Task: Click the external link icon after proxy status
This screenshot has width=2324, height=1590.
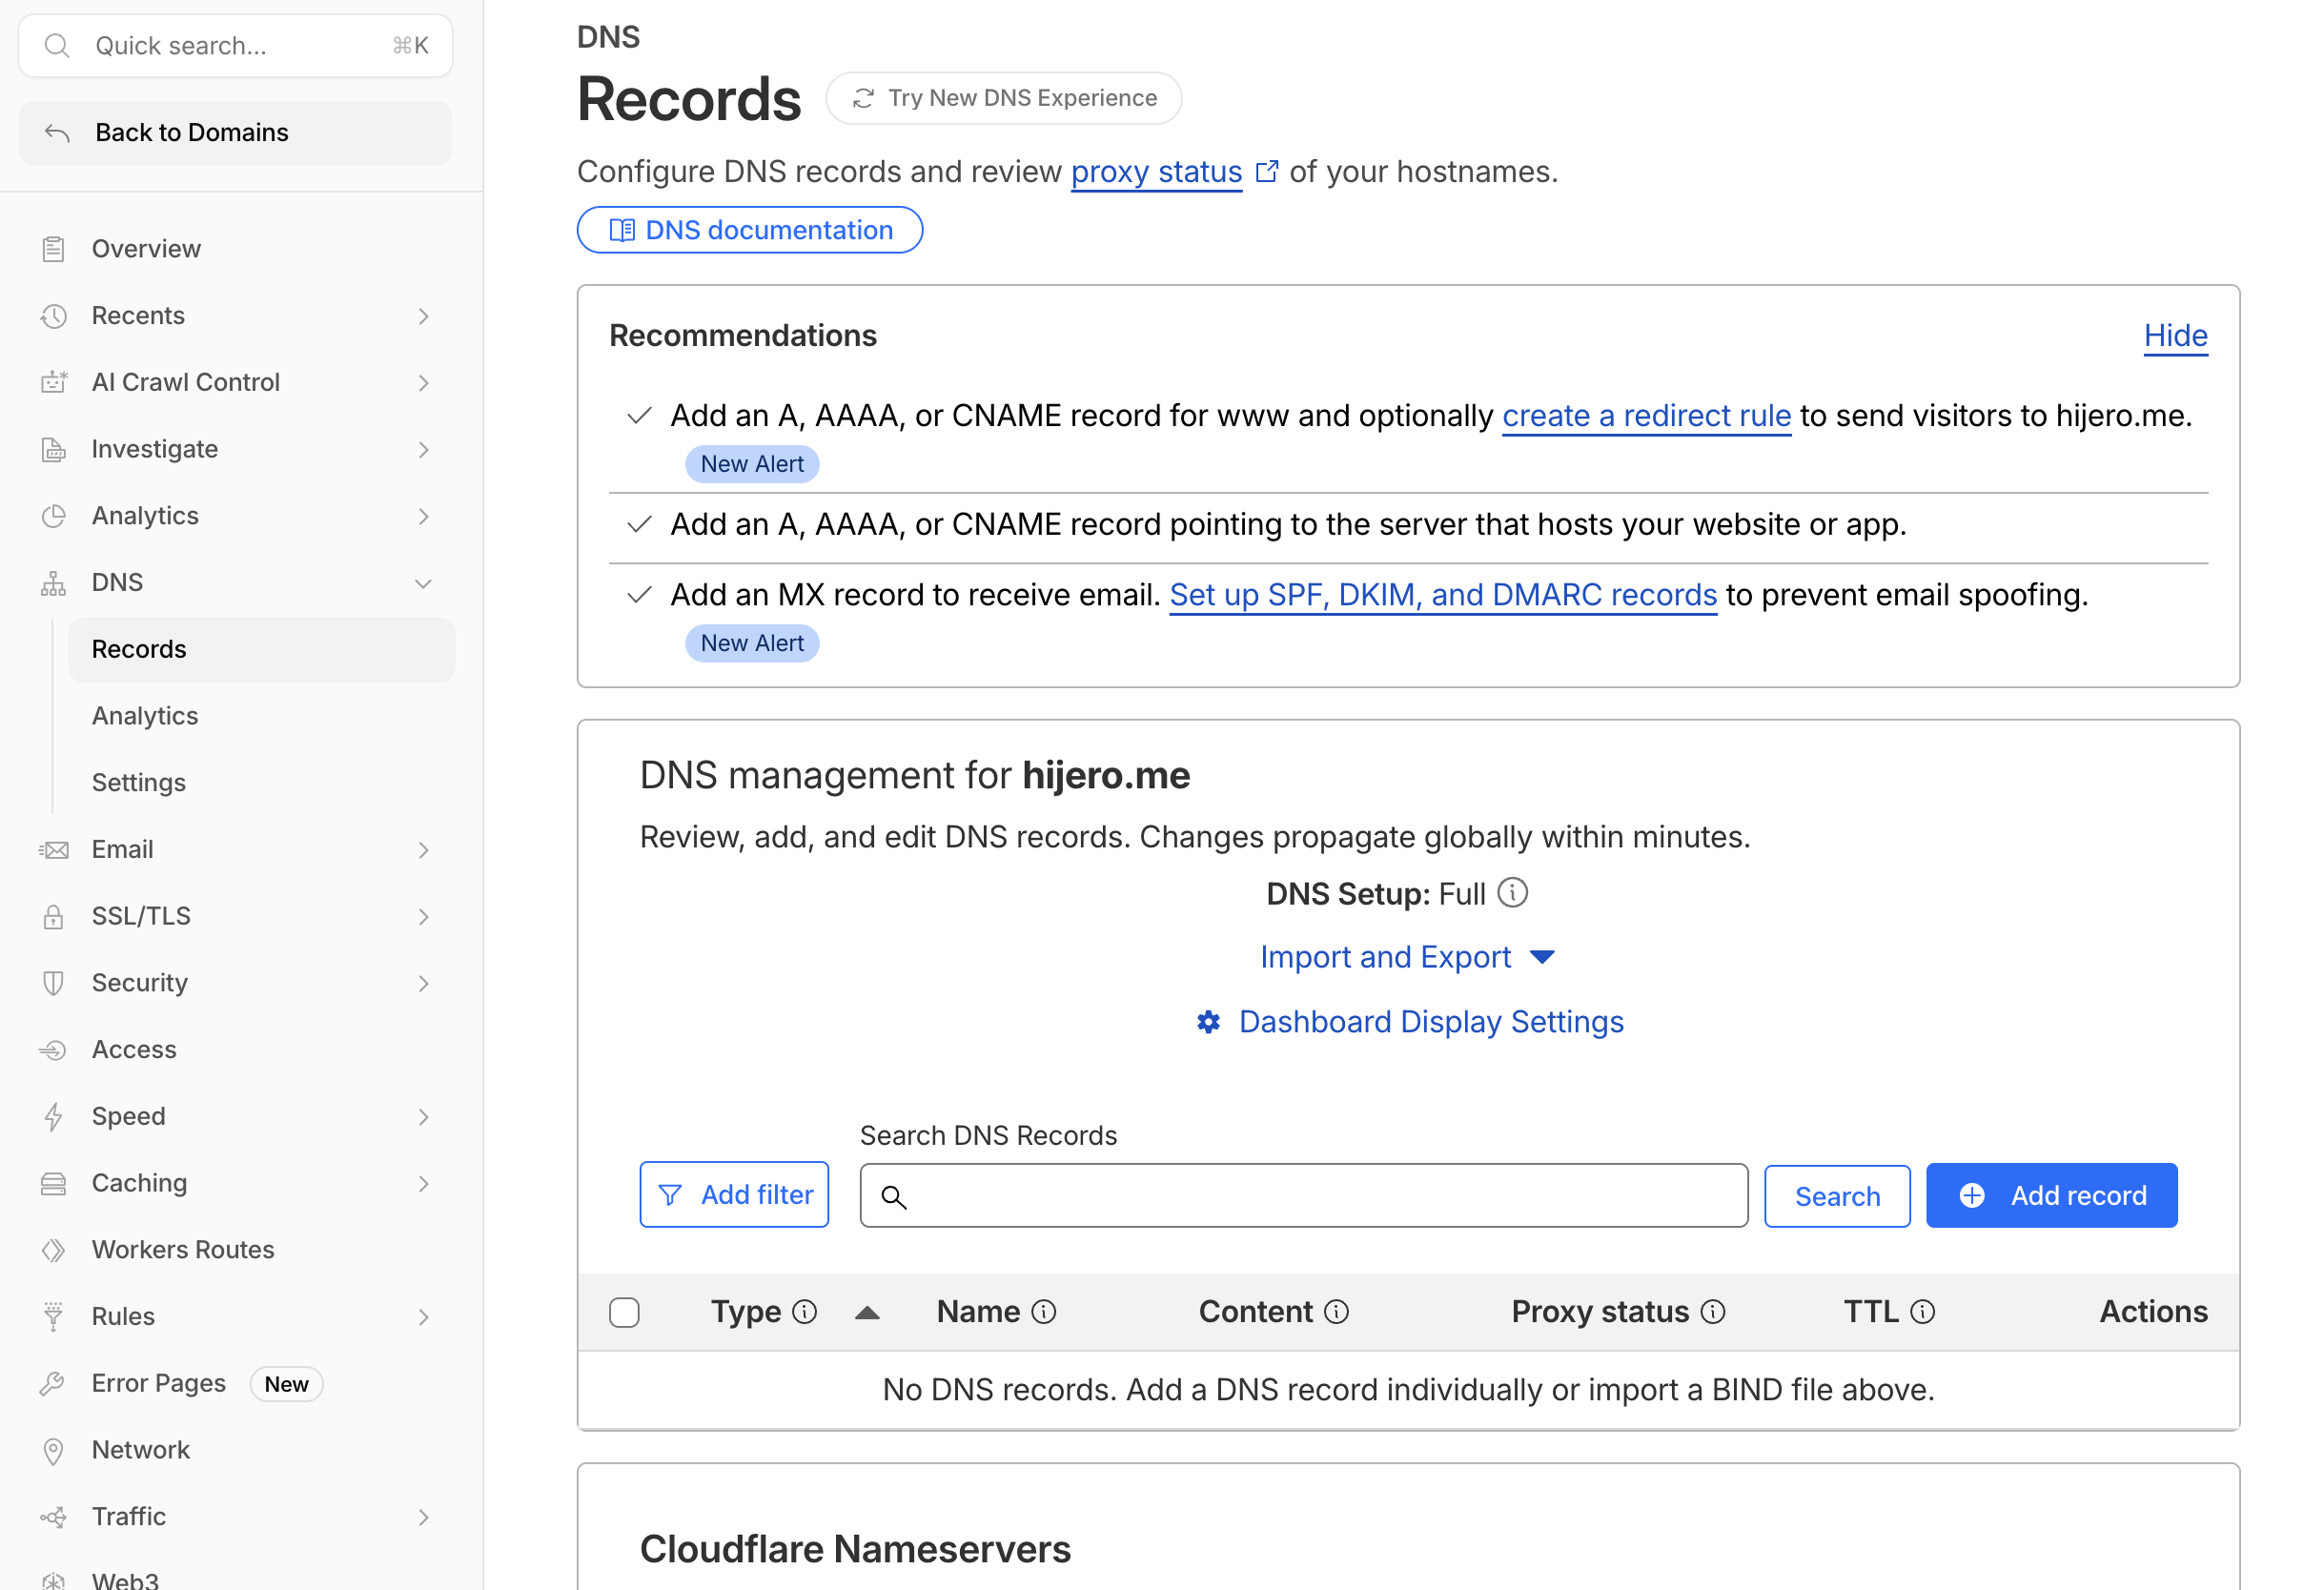Action: [1266, 171]
